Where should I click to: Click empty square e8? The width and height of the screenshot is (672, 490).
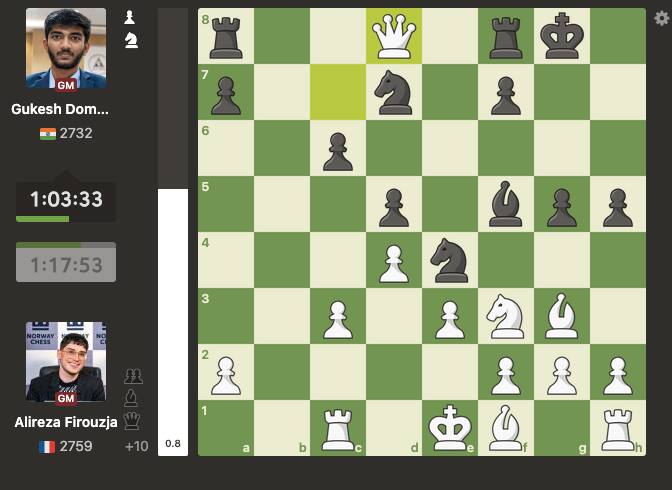[450, 36]
